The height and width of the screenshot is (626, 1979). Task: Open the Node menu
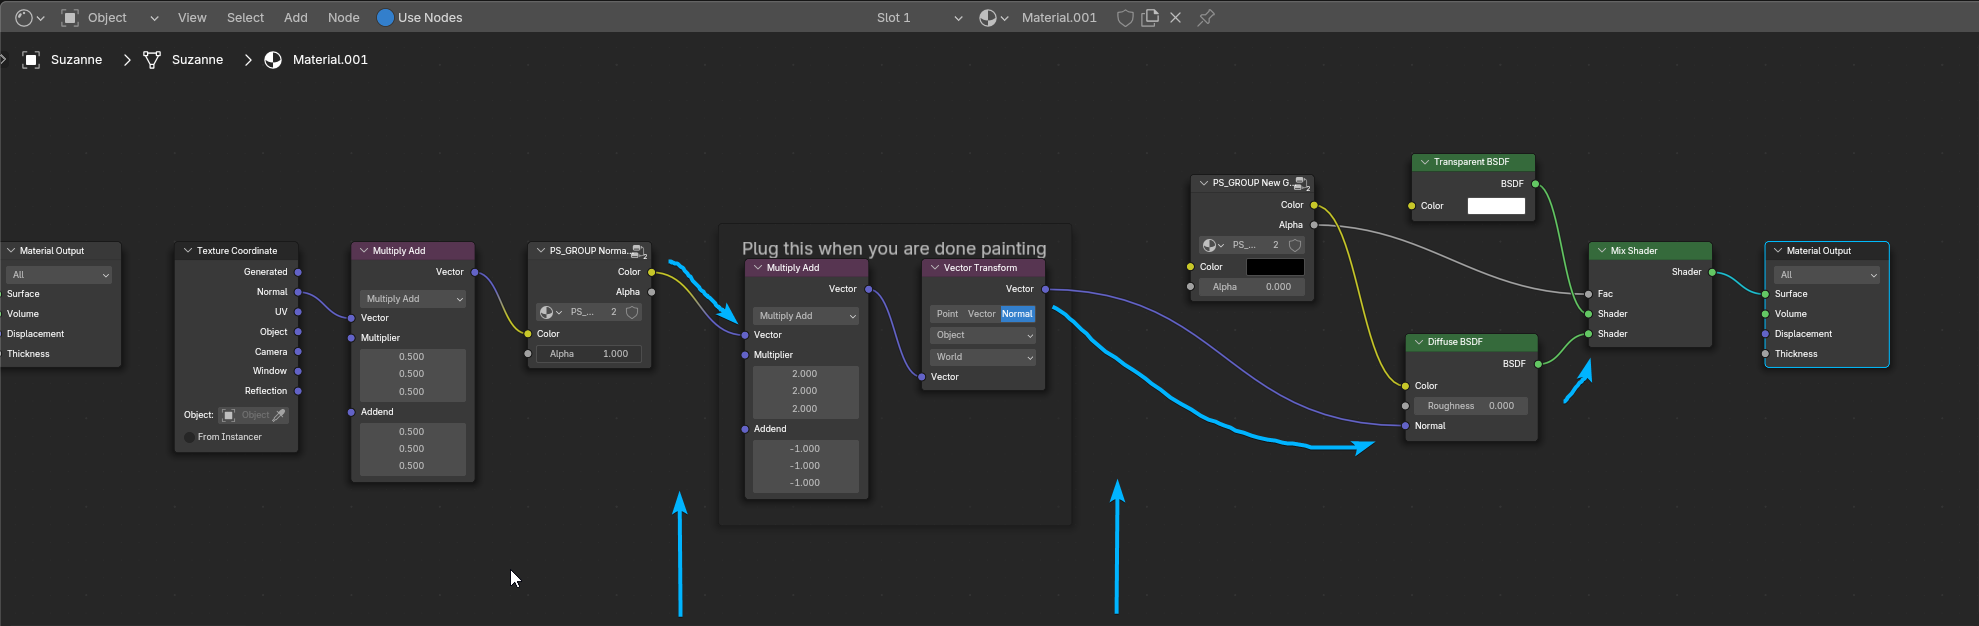tap(344, 18)
